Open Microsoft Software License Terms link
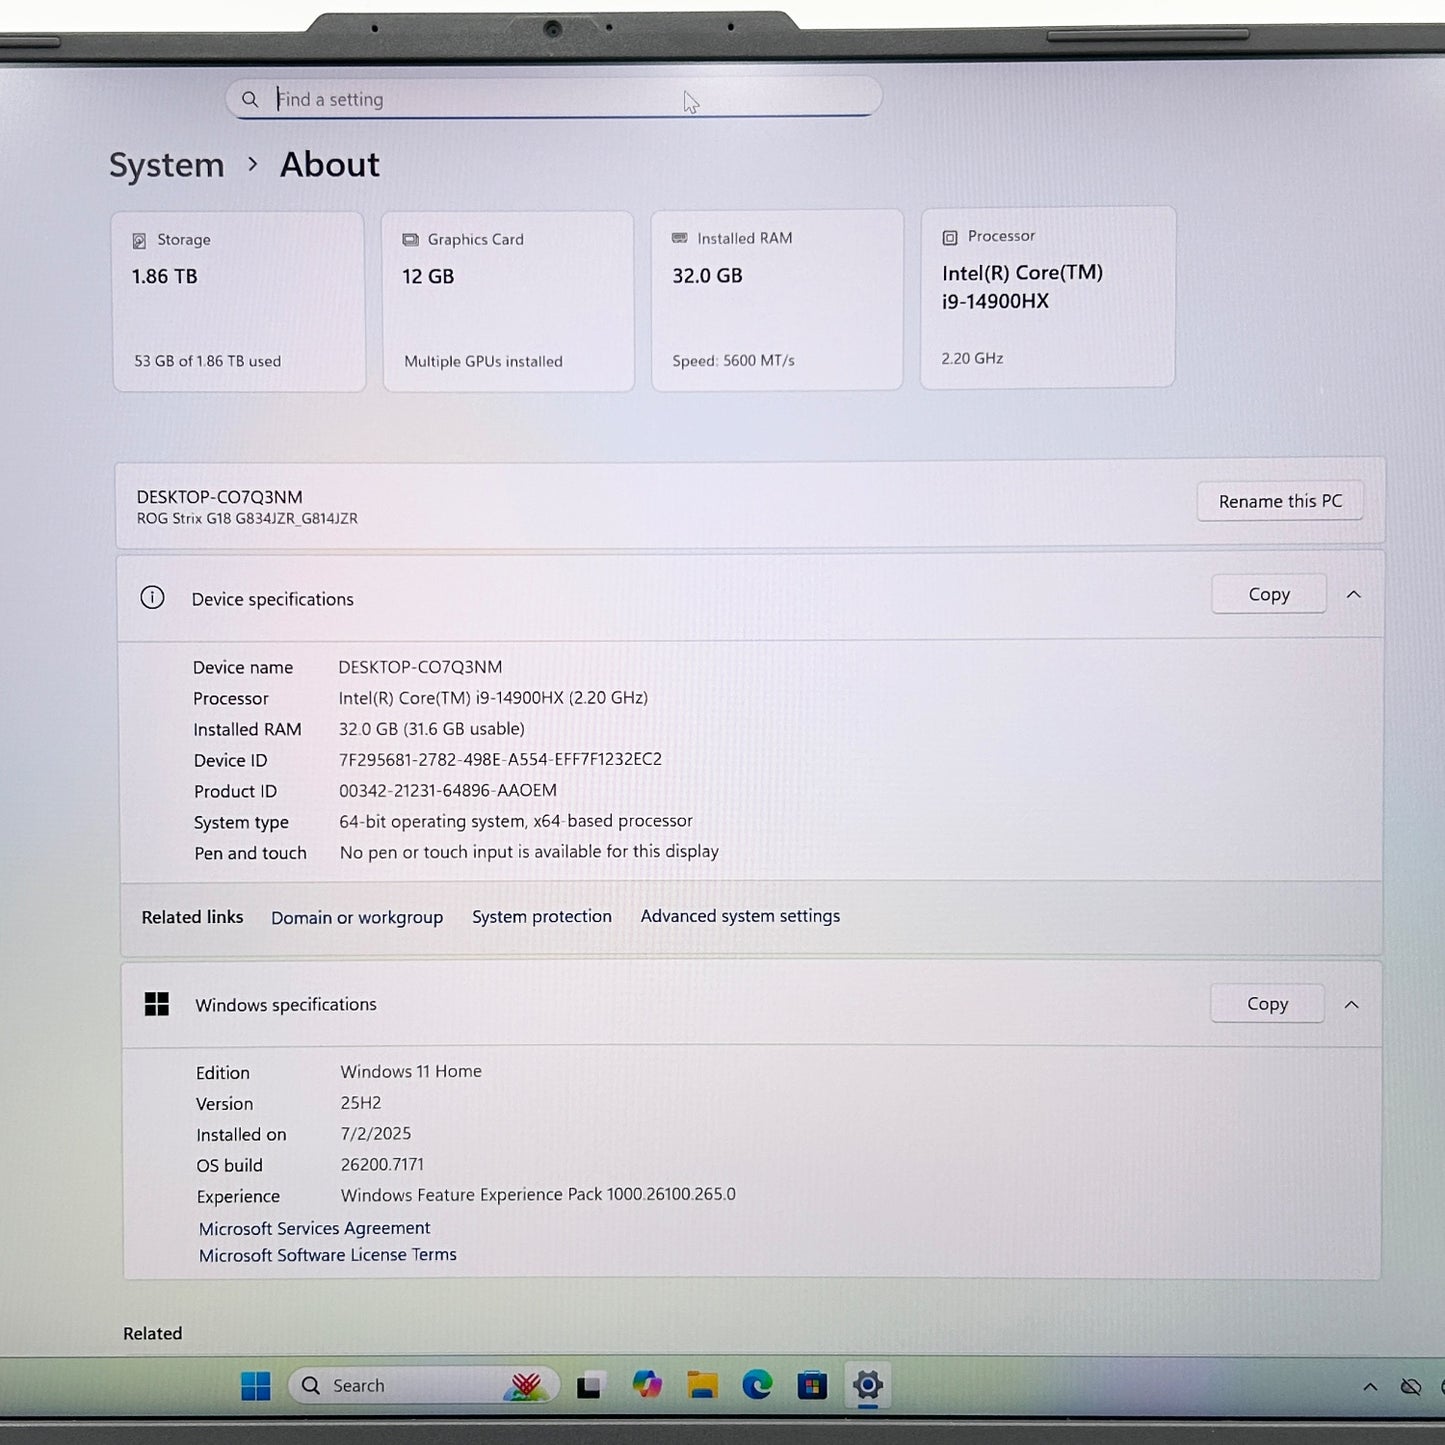The width and height of the screenshot is (1445, 1445). 327,1255
